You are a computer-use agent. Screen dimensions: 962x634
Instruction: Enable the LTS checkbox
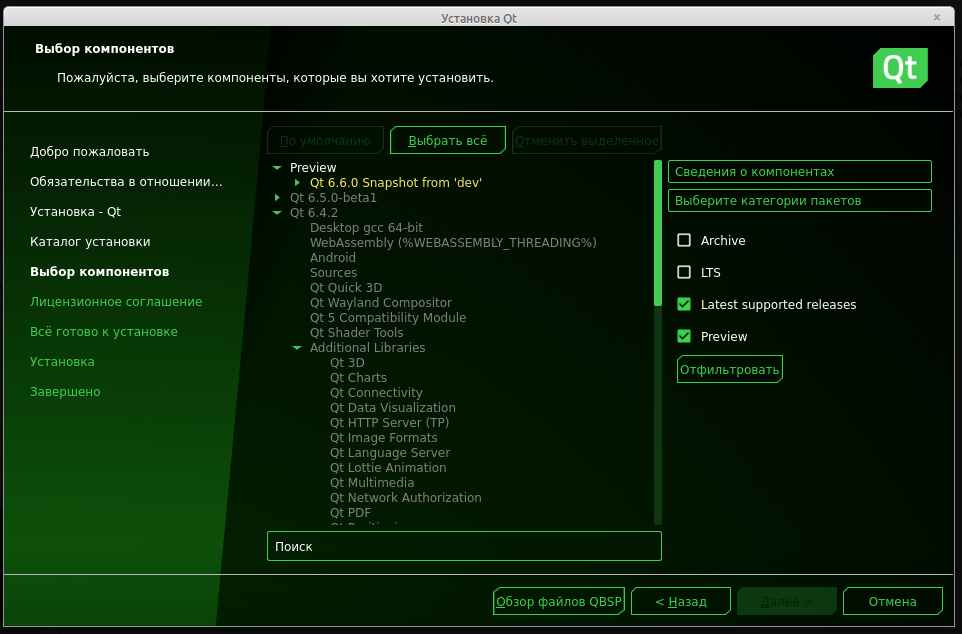click(683, 272)
